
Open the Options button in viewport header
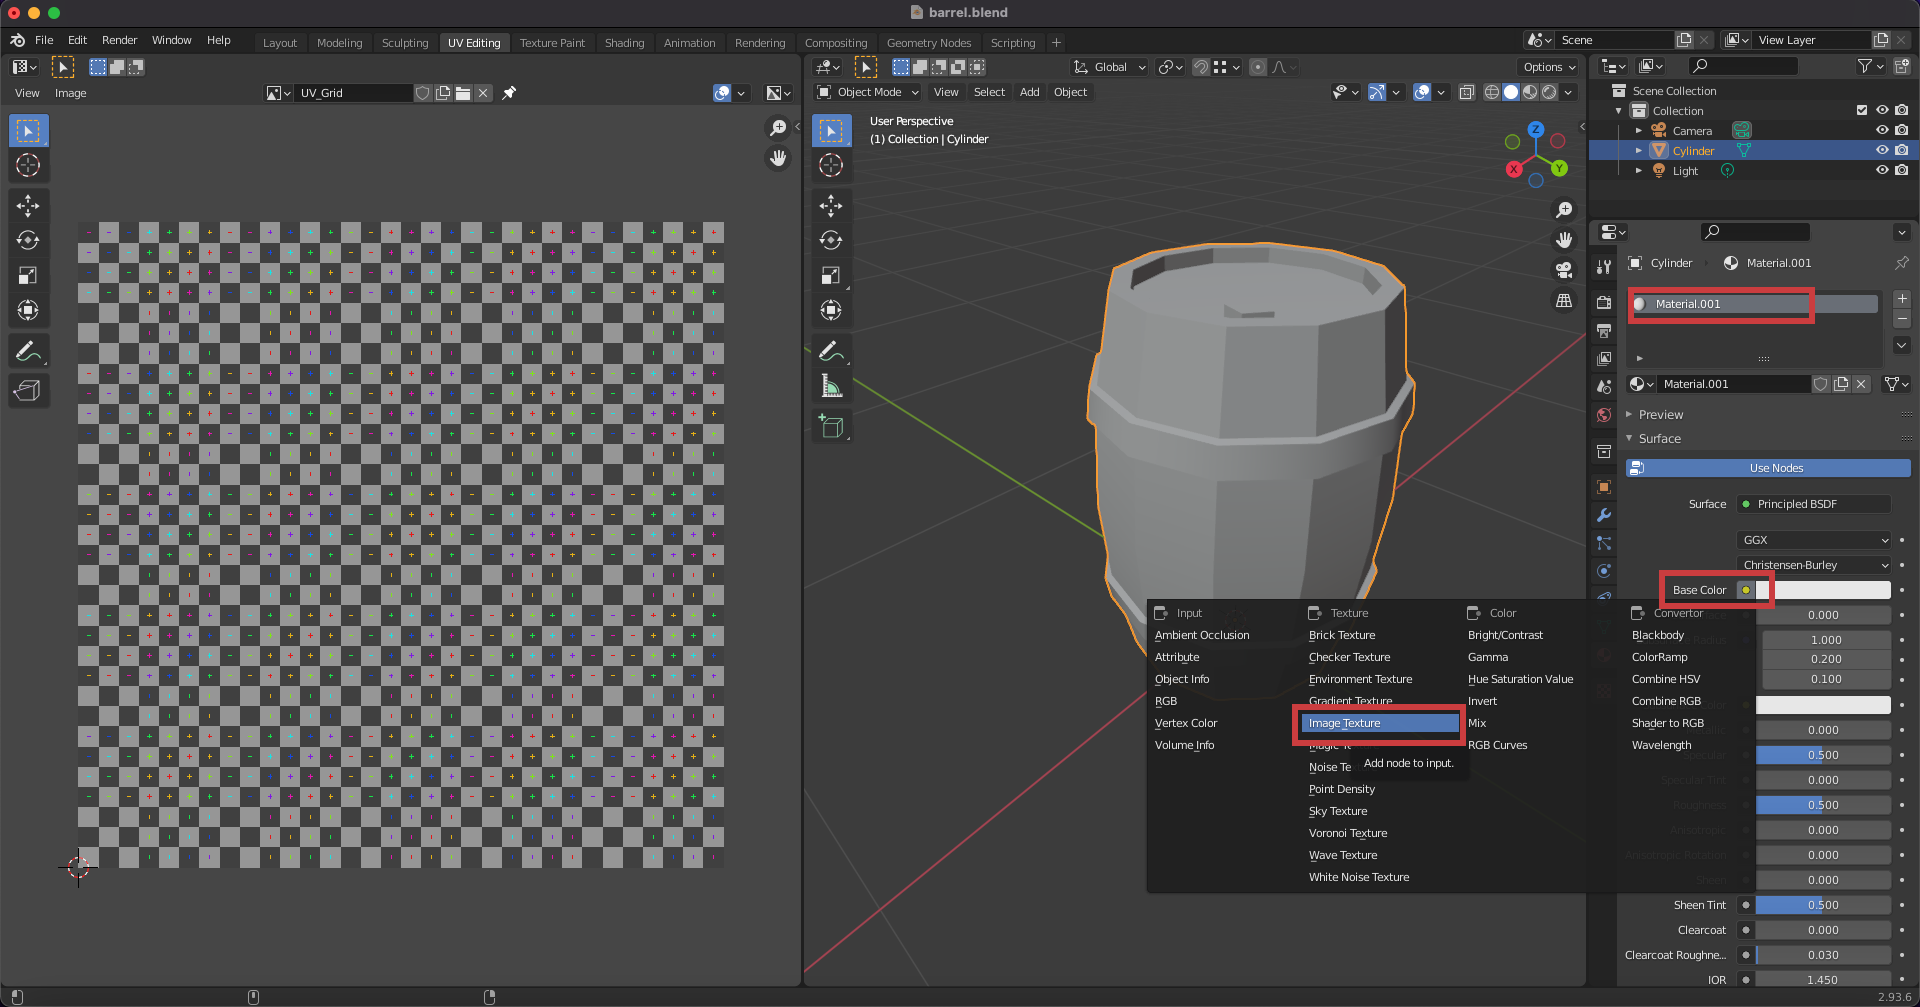[x=1548, y=67]
